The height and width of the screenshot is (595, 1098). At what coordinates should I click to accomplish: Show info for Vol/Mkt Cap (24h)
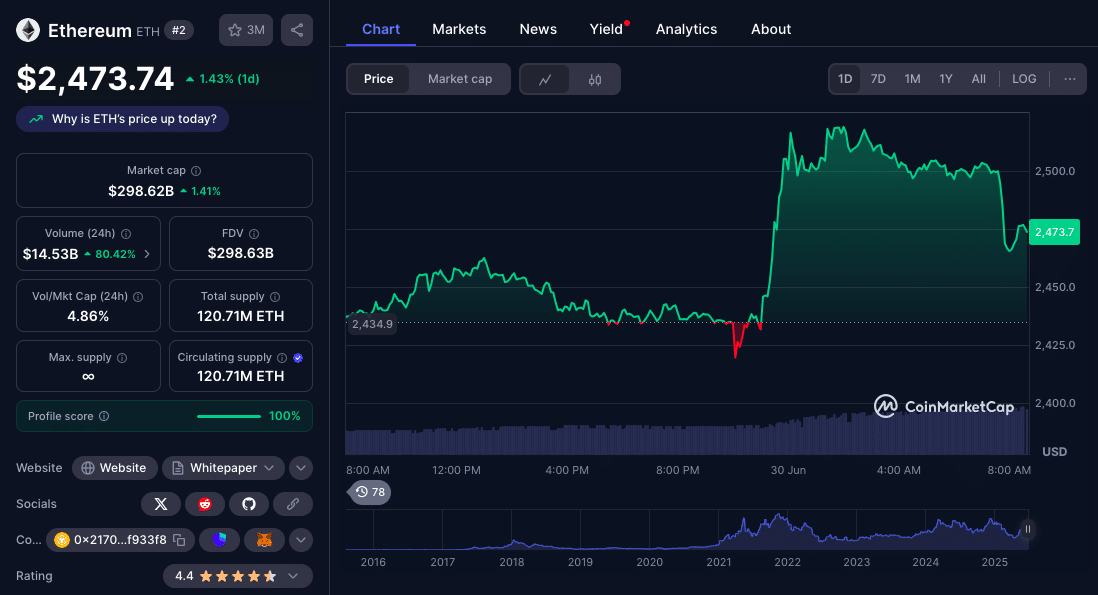138,297
